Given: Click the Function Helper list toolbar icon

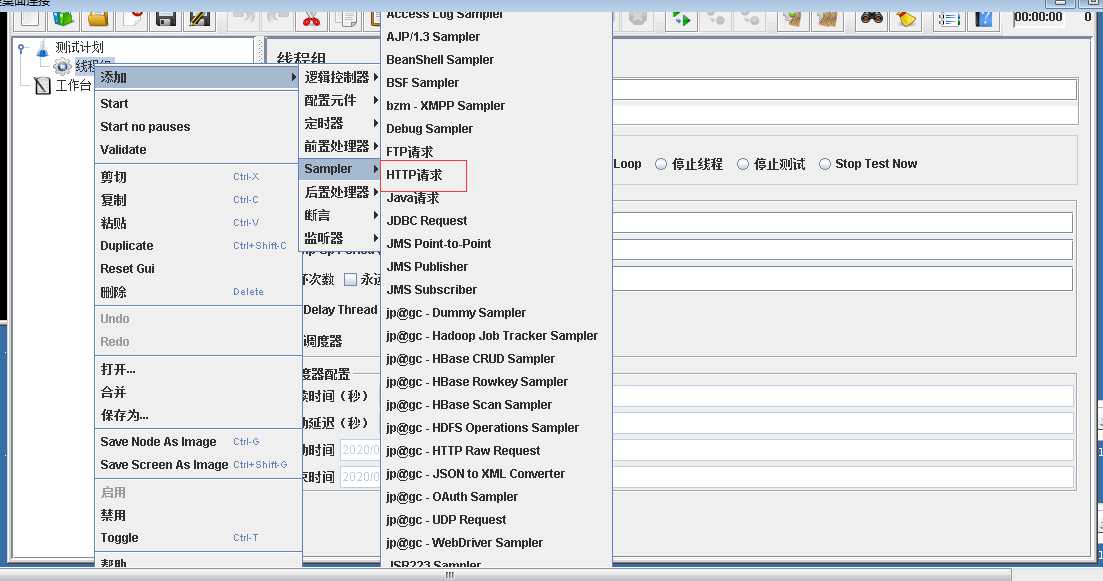Looking at the screenshot, I should coord(948,17).
